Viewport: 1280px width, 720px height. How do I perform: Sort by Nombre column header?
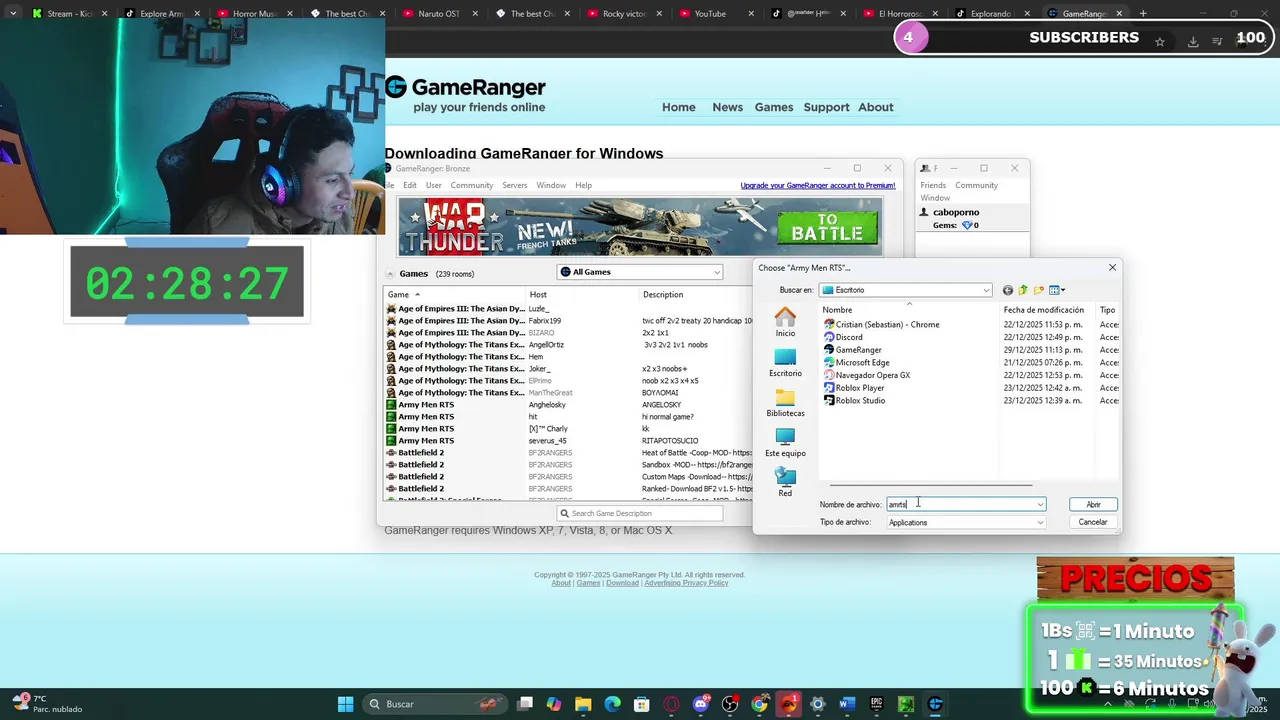837,310
